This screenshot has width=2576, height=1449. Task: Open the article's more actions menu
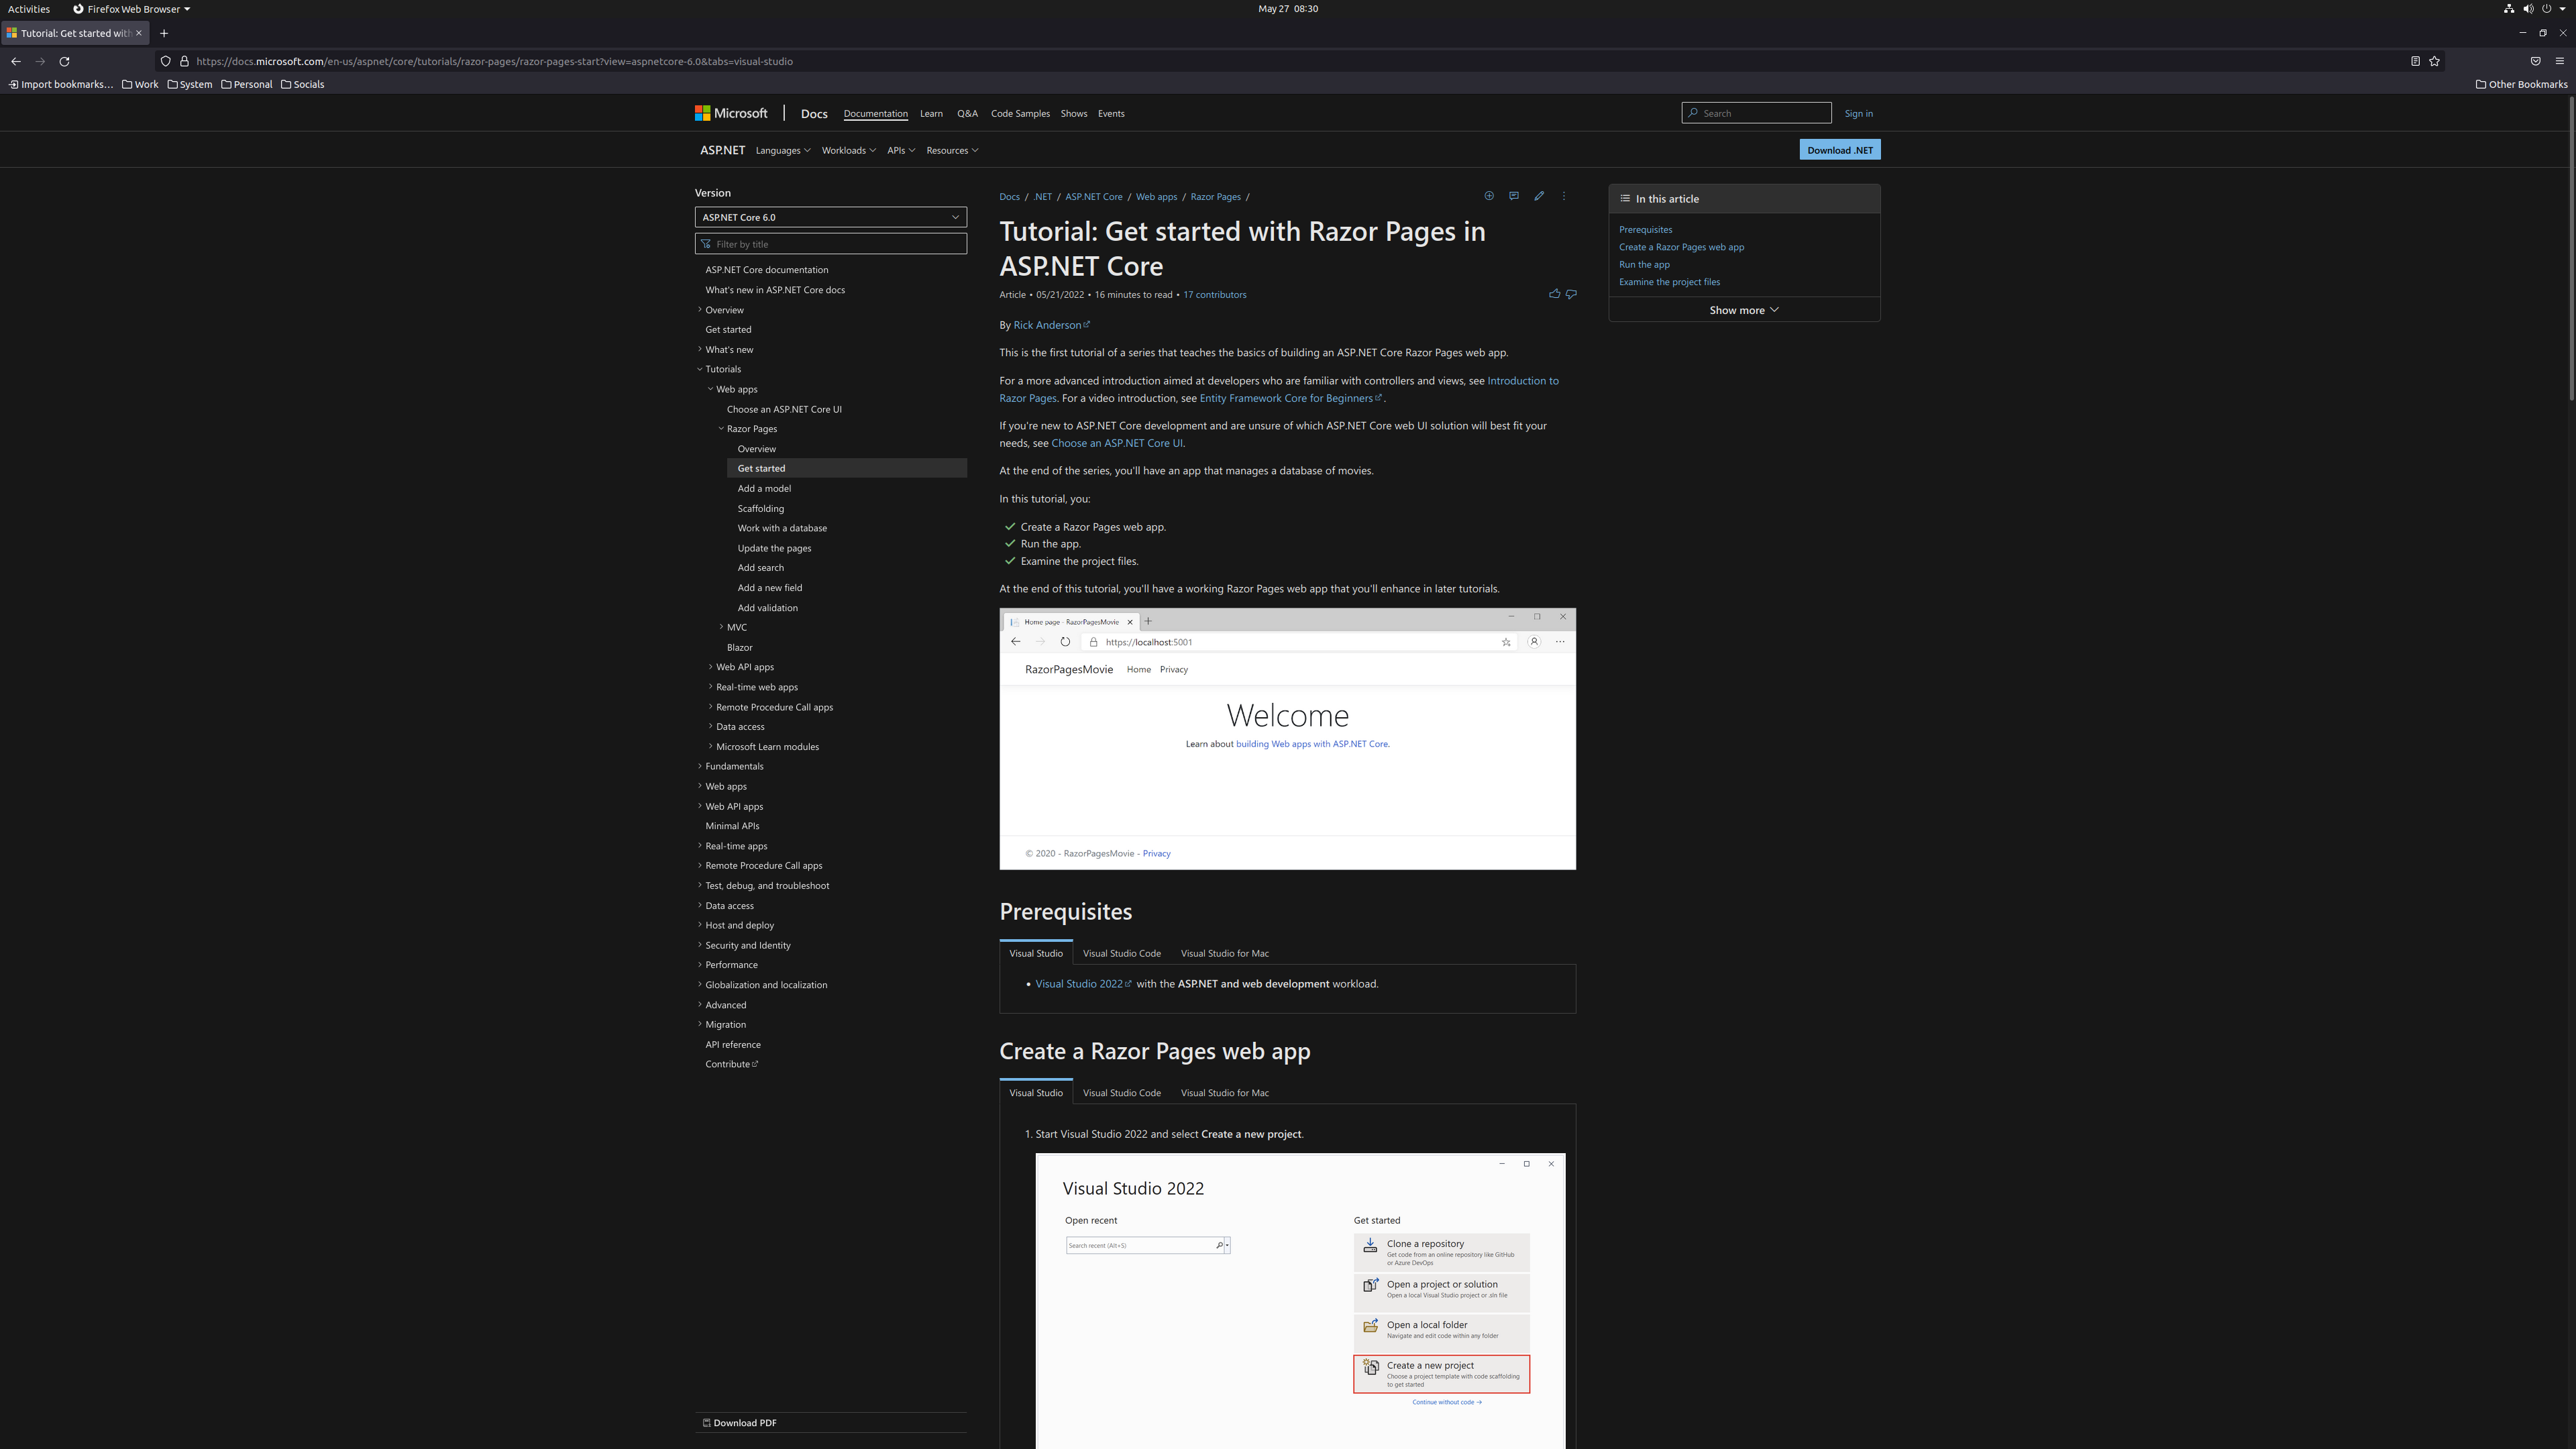click(x=1564, y=196)
